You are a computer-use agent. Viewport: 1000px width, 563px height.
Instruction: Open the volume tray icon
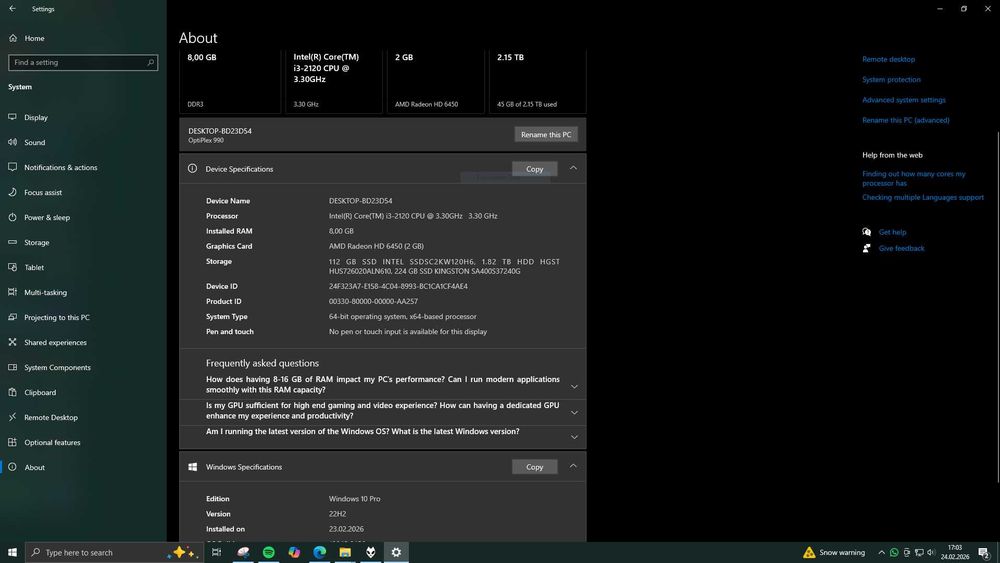click(x=931, y=553)
